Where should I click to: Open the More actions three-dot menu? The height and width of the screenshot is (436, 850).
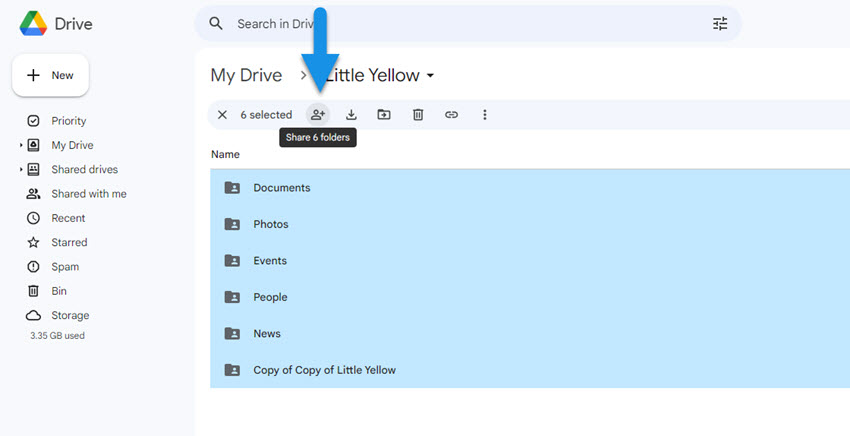pos(485,115)
